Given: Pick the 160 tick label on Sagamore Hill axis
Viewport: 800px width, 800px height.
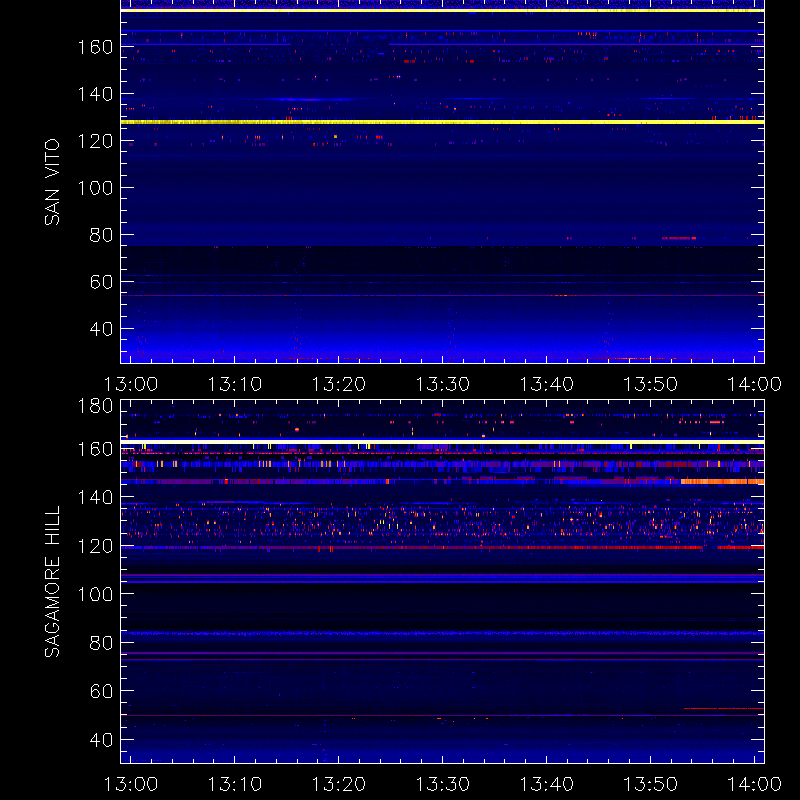Looking at the screenshot, I should pos(95,449).
